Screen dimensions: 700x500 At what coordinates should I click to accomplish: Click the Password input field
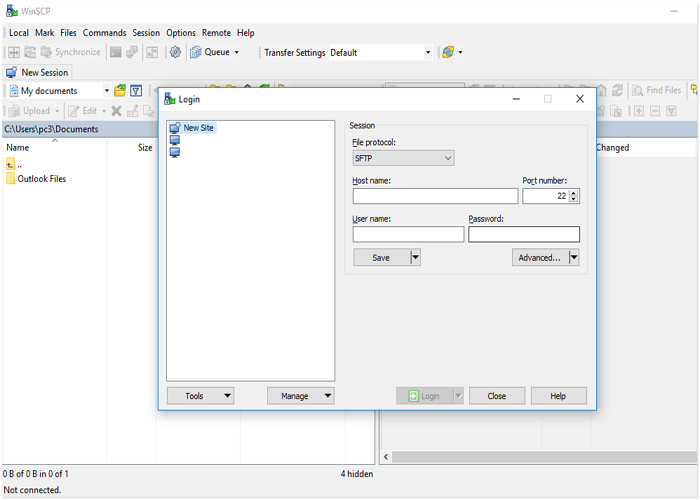(x=524, y=234)
